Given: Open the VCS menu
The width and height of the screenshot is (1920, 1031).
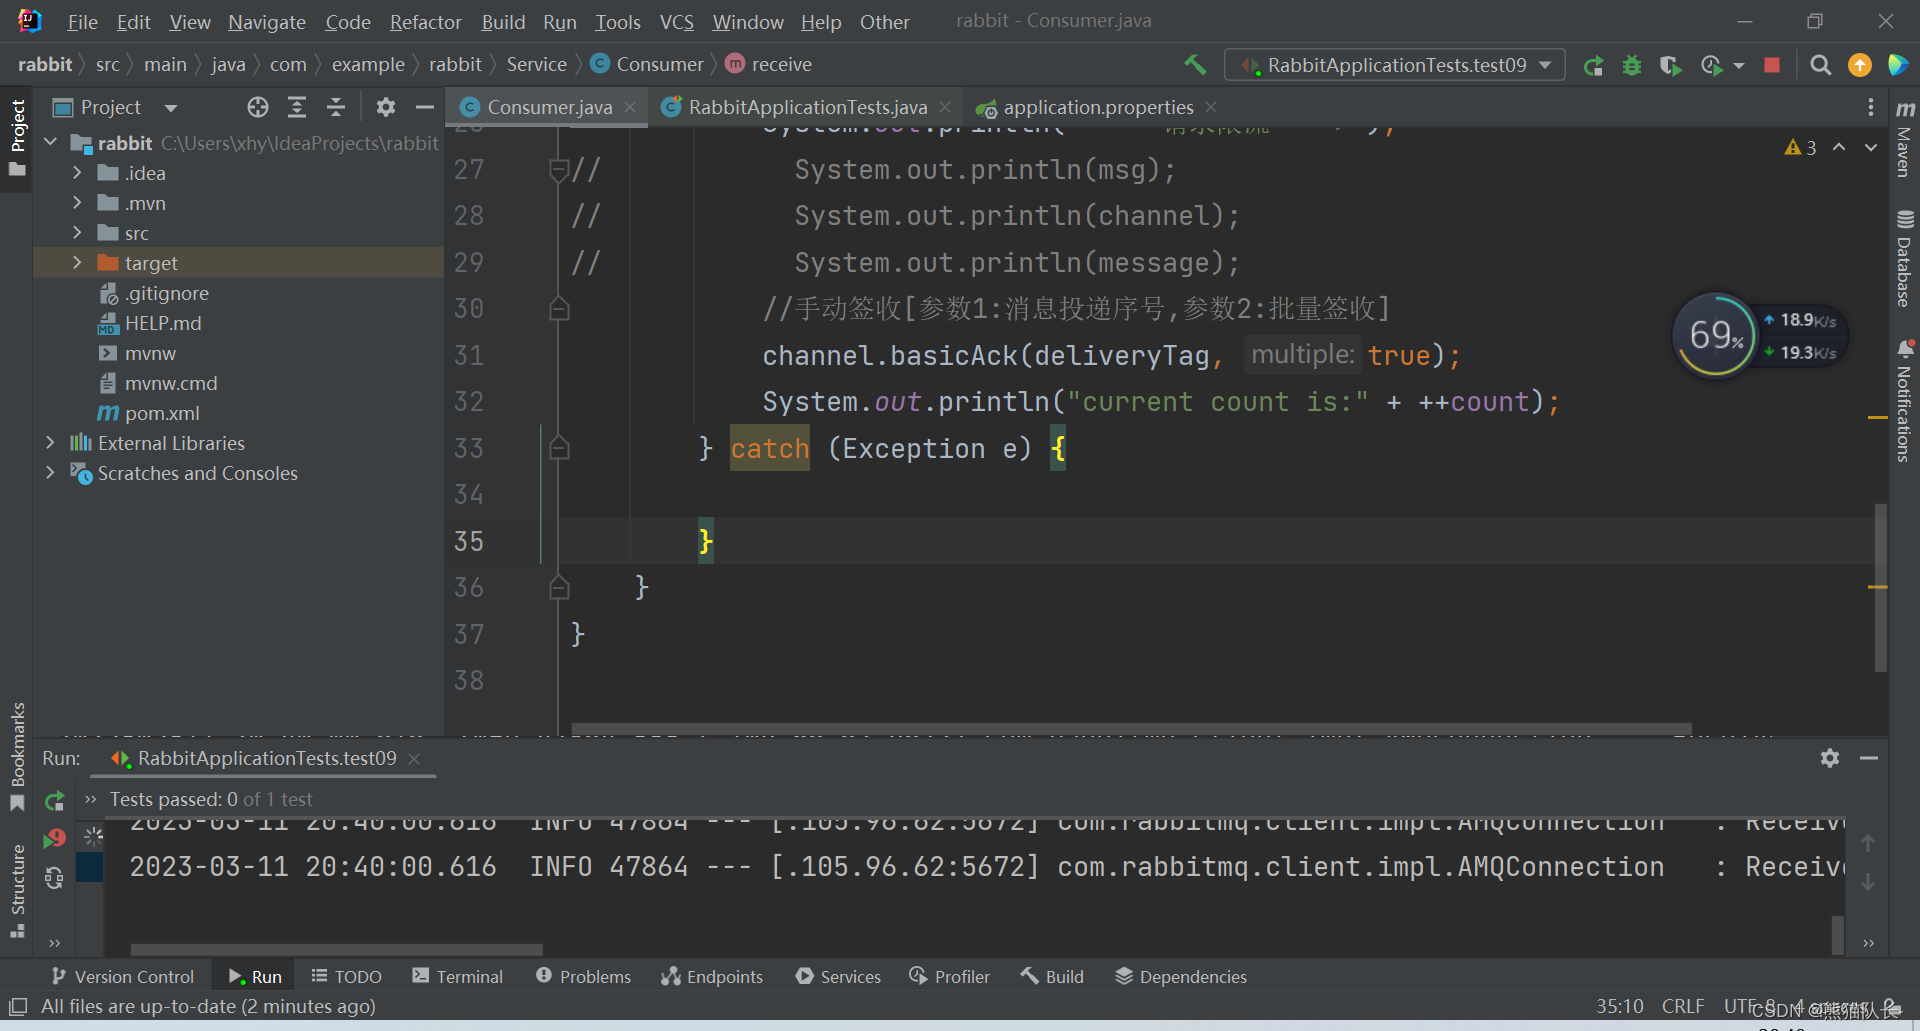Looking at the screenshot, I should 677,22.
